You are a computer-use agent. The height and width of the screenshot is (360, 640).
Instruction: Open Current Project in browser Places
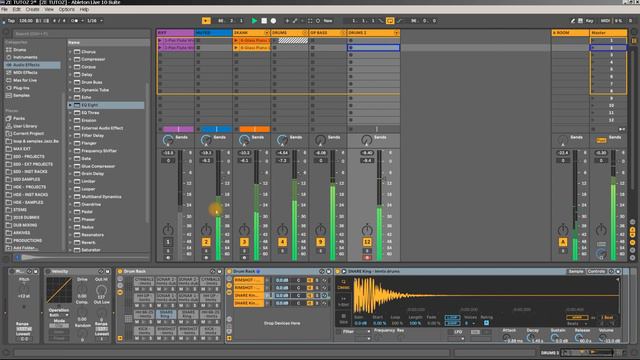point(29,133)
